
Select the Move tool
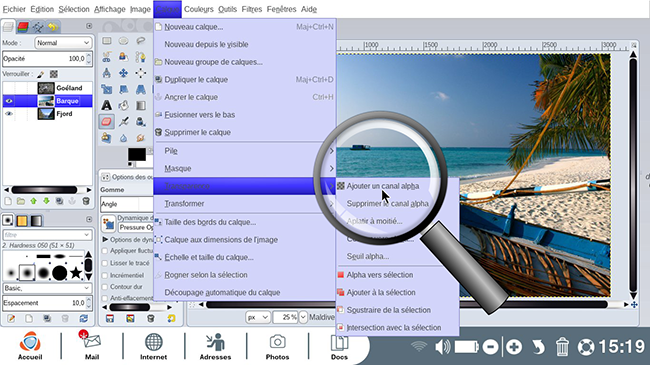click(x=124, y=73)
